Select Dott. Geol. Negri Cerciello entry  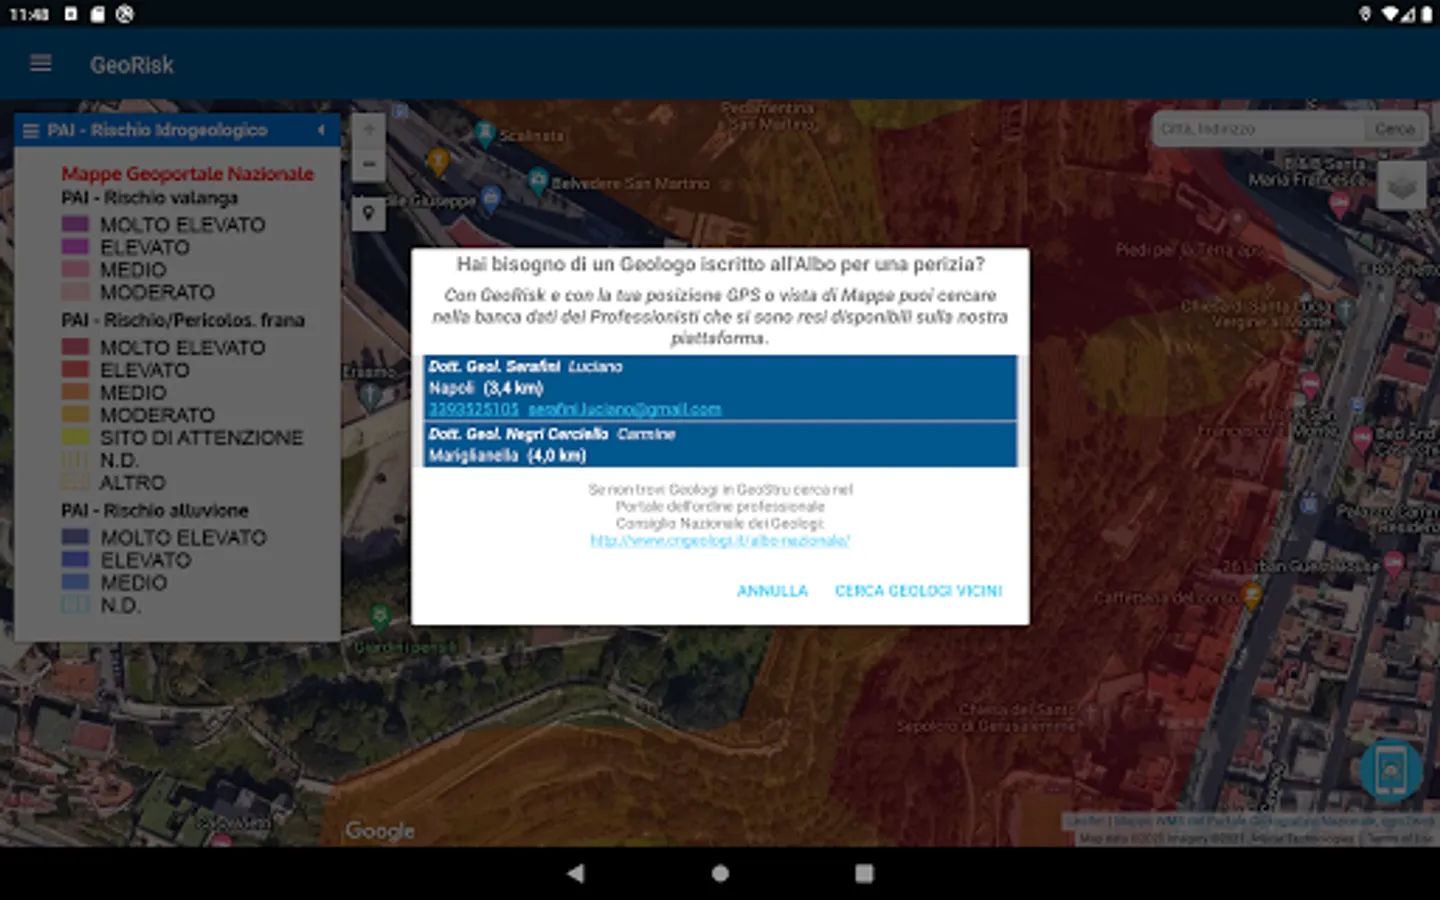click(x=720, y=445)
